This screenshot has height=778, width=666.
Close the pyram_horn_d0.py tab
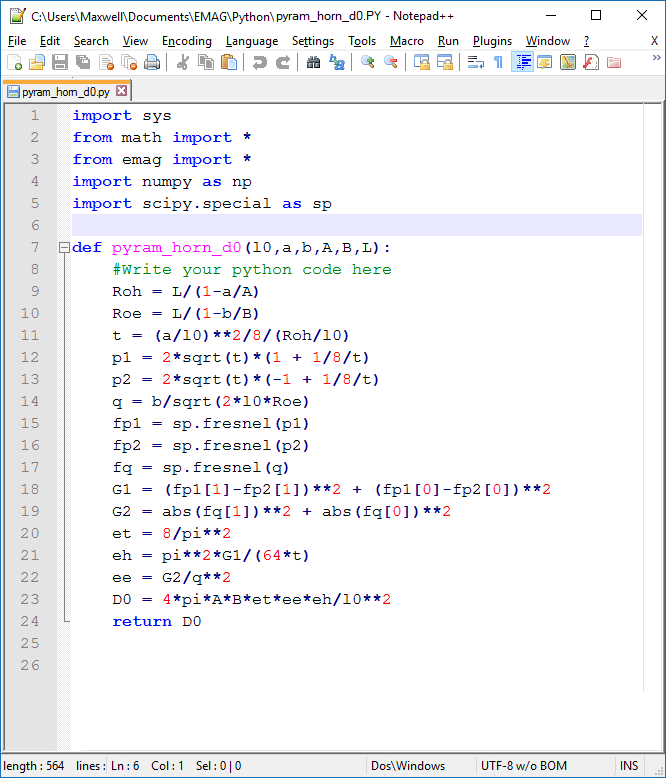(122, 91)
